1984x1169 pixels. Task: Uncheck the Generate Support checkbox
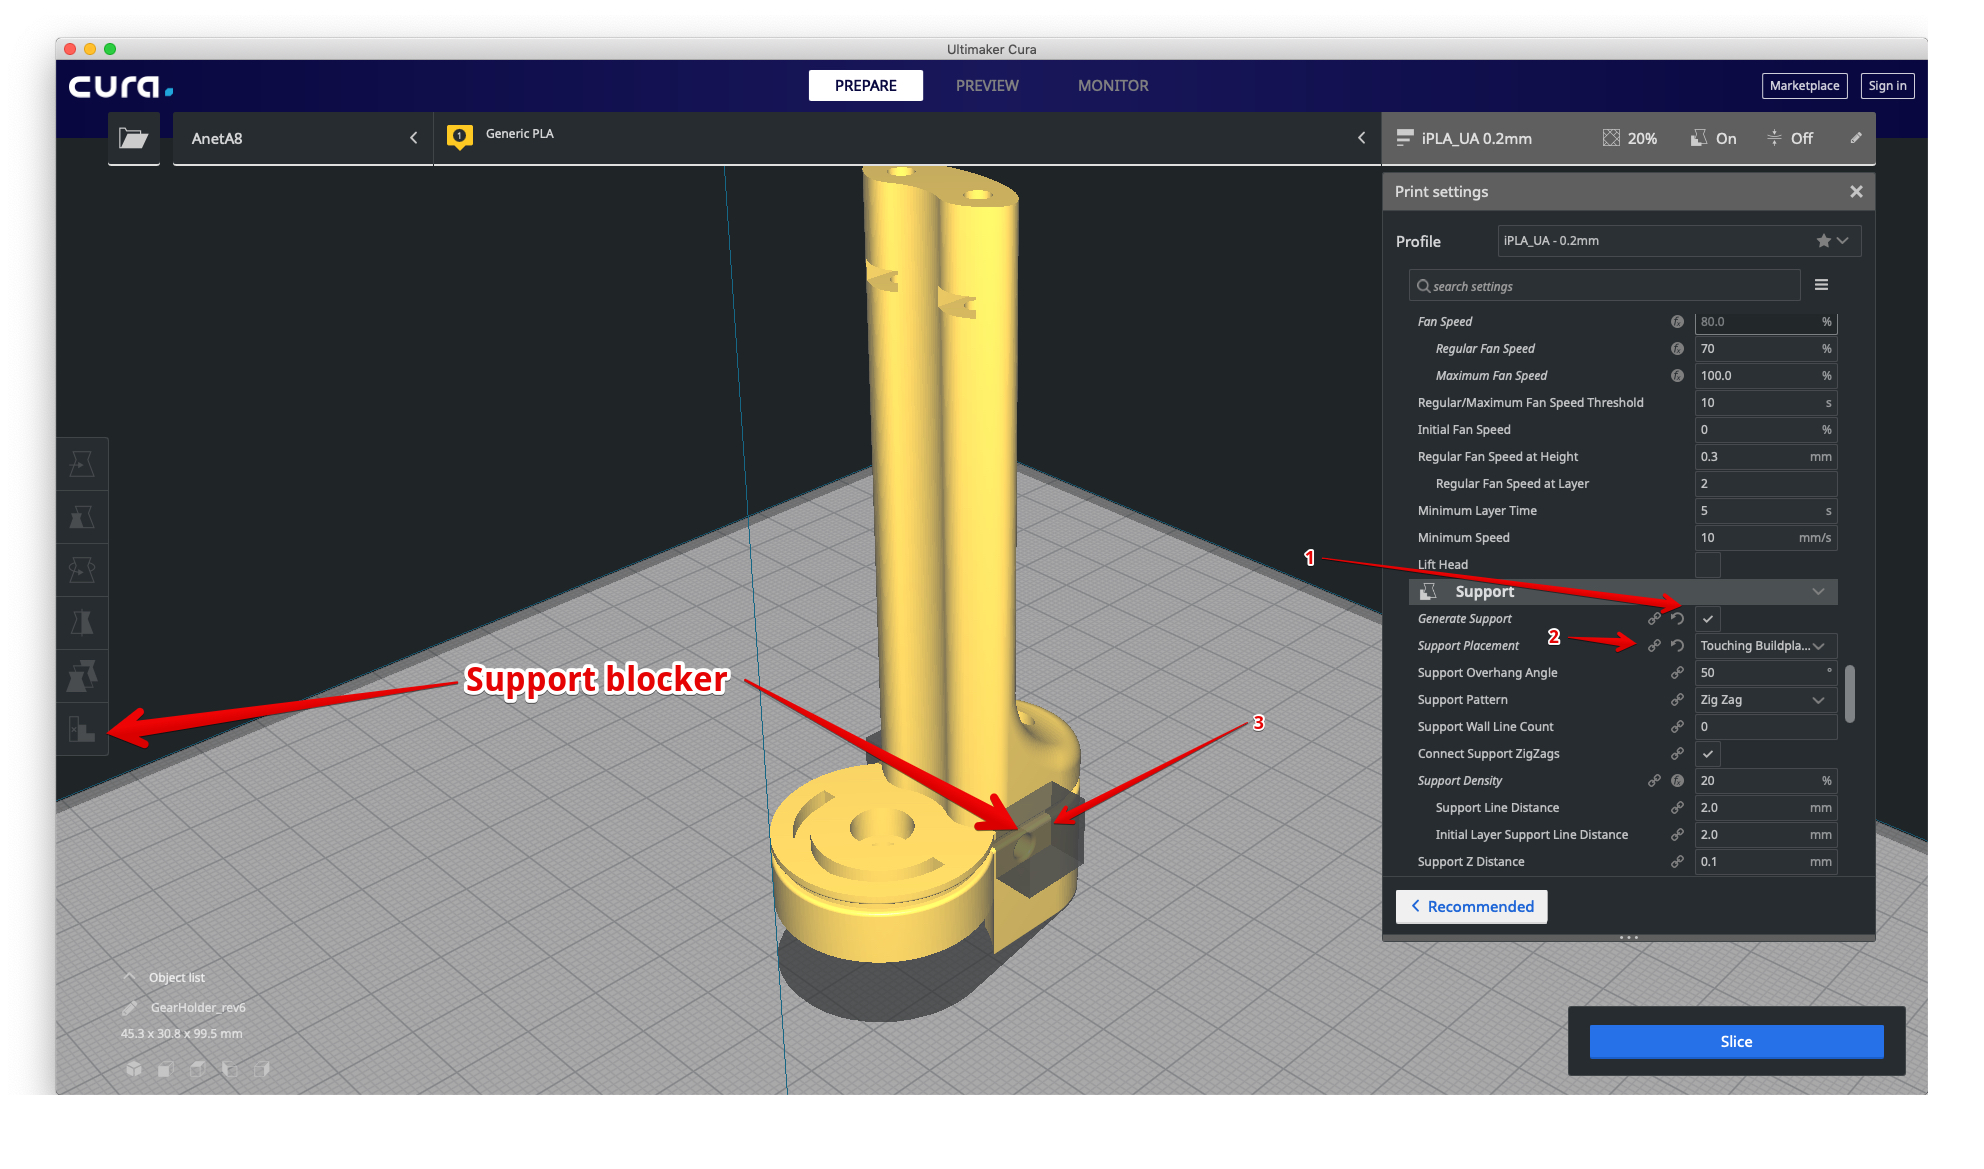point(1708,618)
